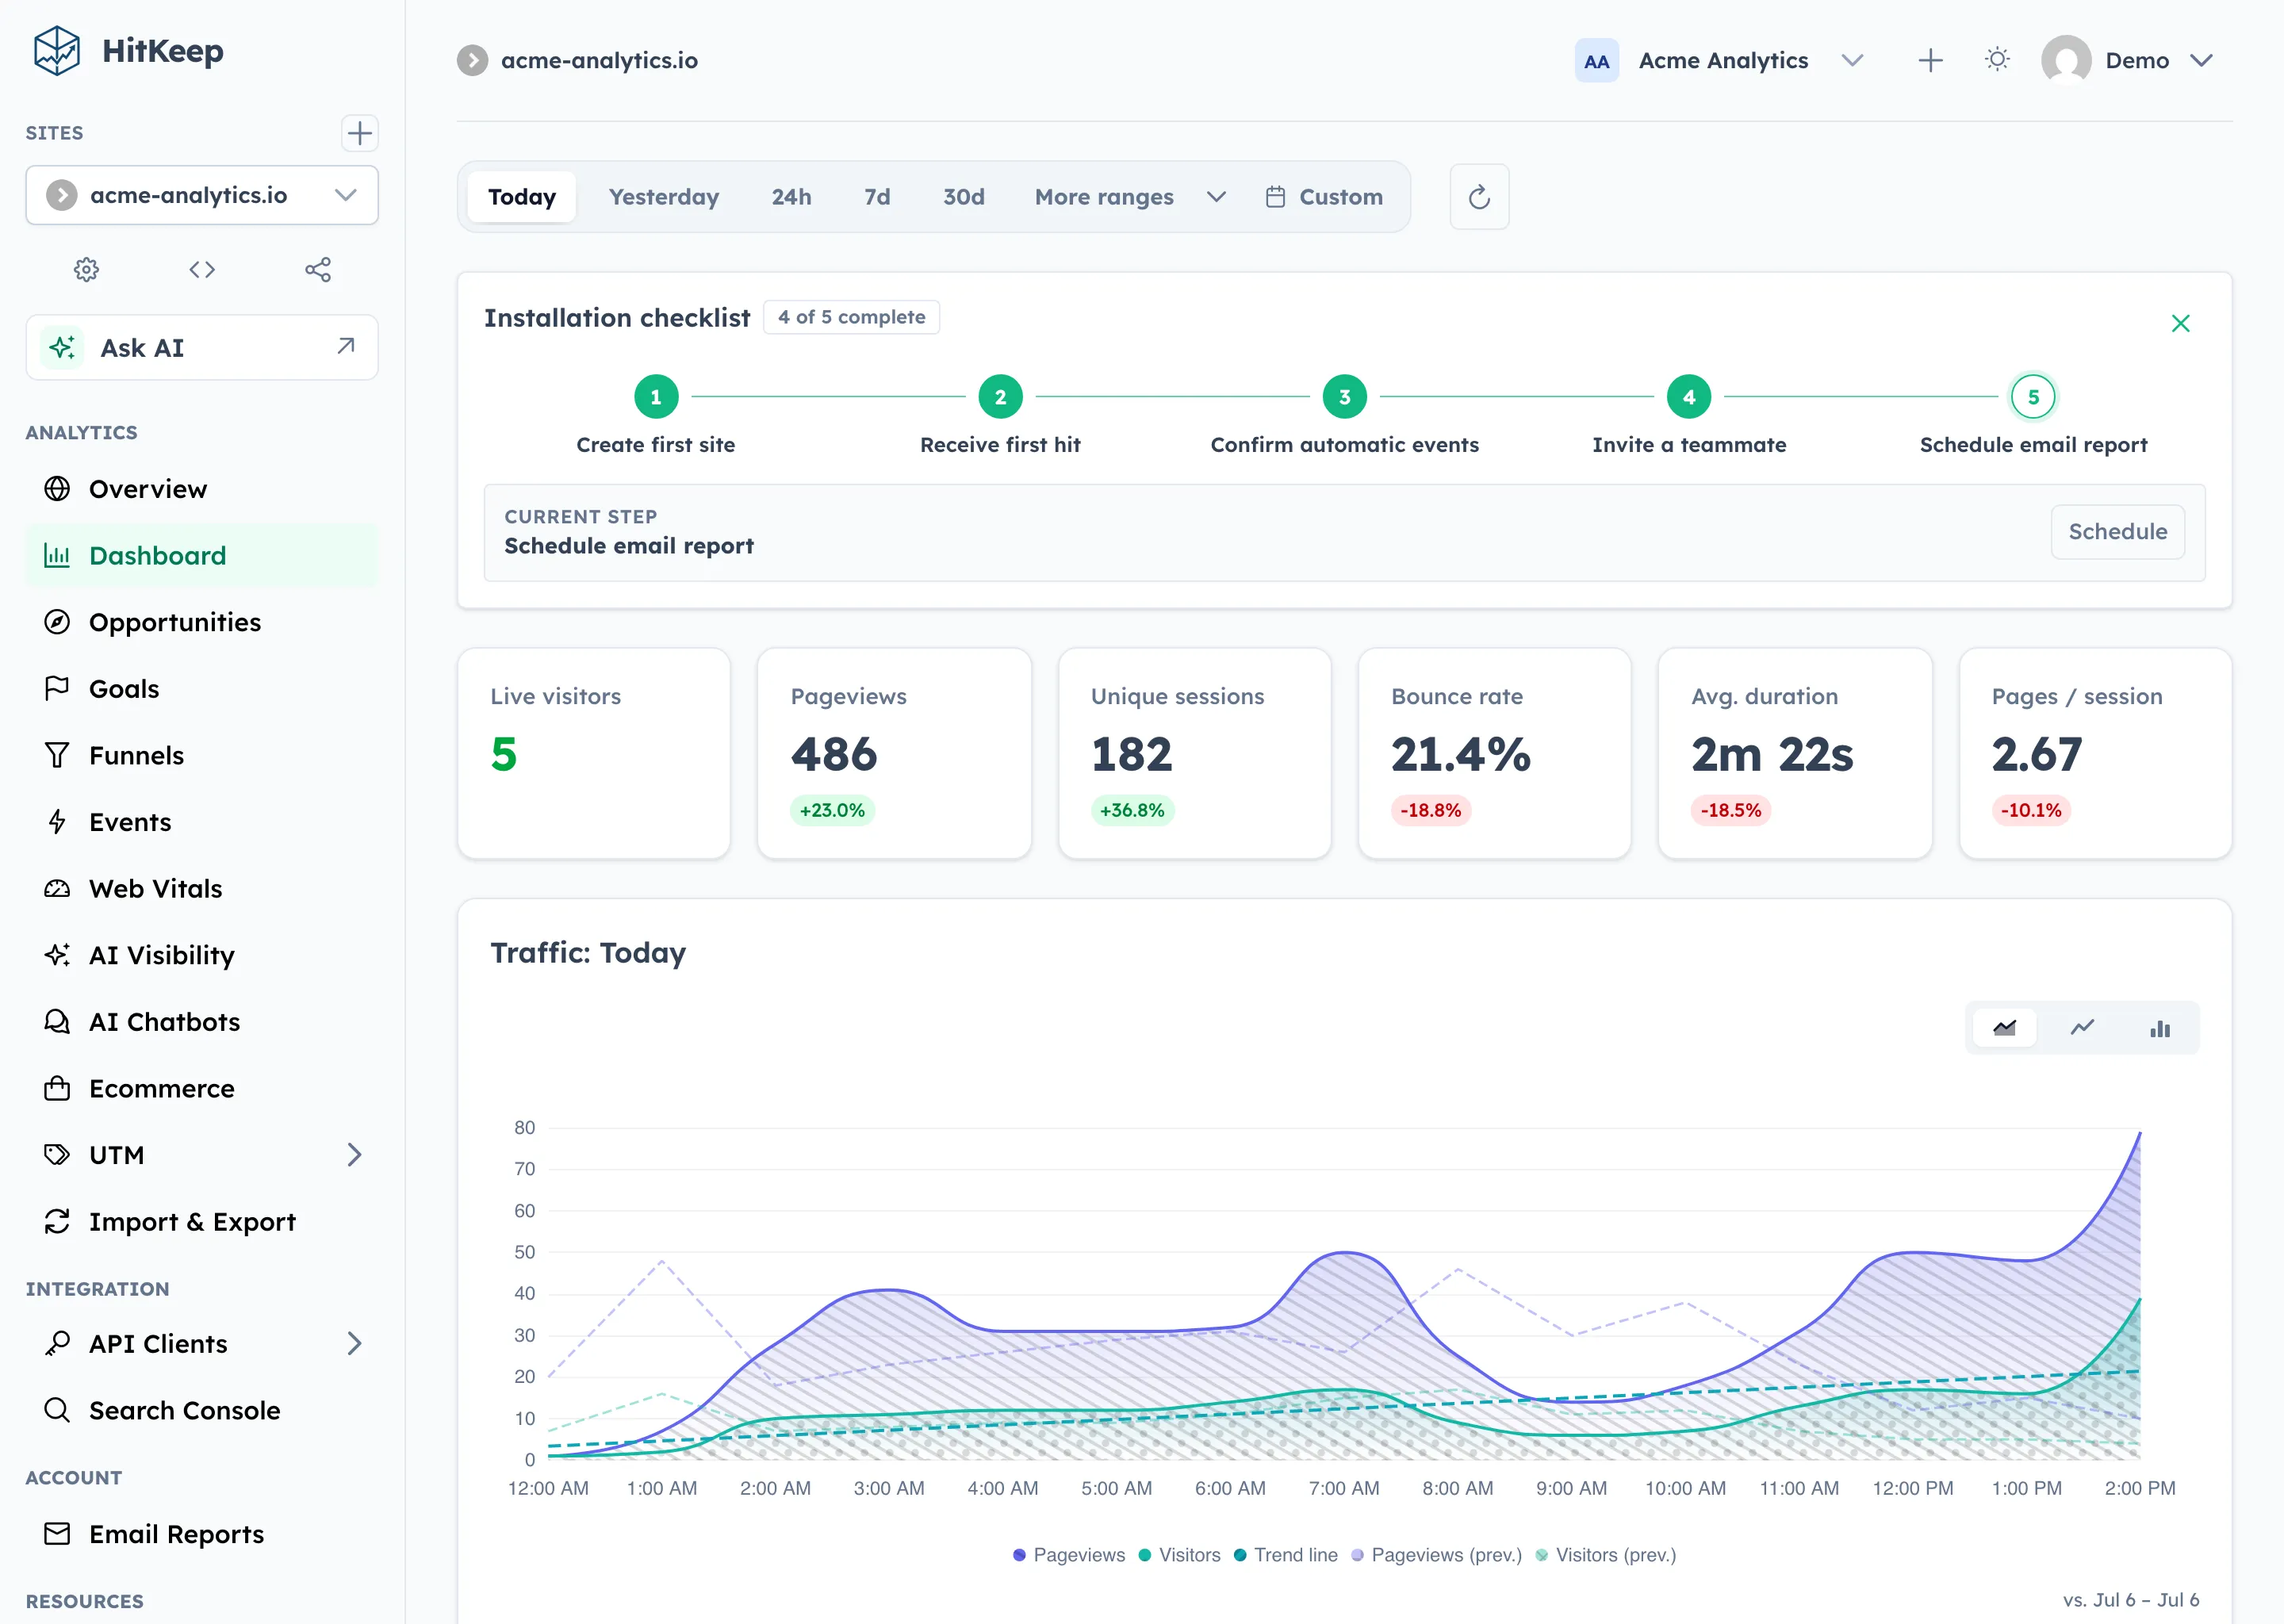The image size is (2284, 1624).
Task: Open the Ask AI assistant
Action: tap(202, 347)
